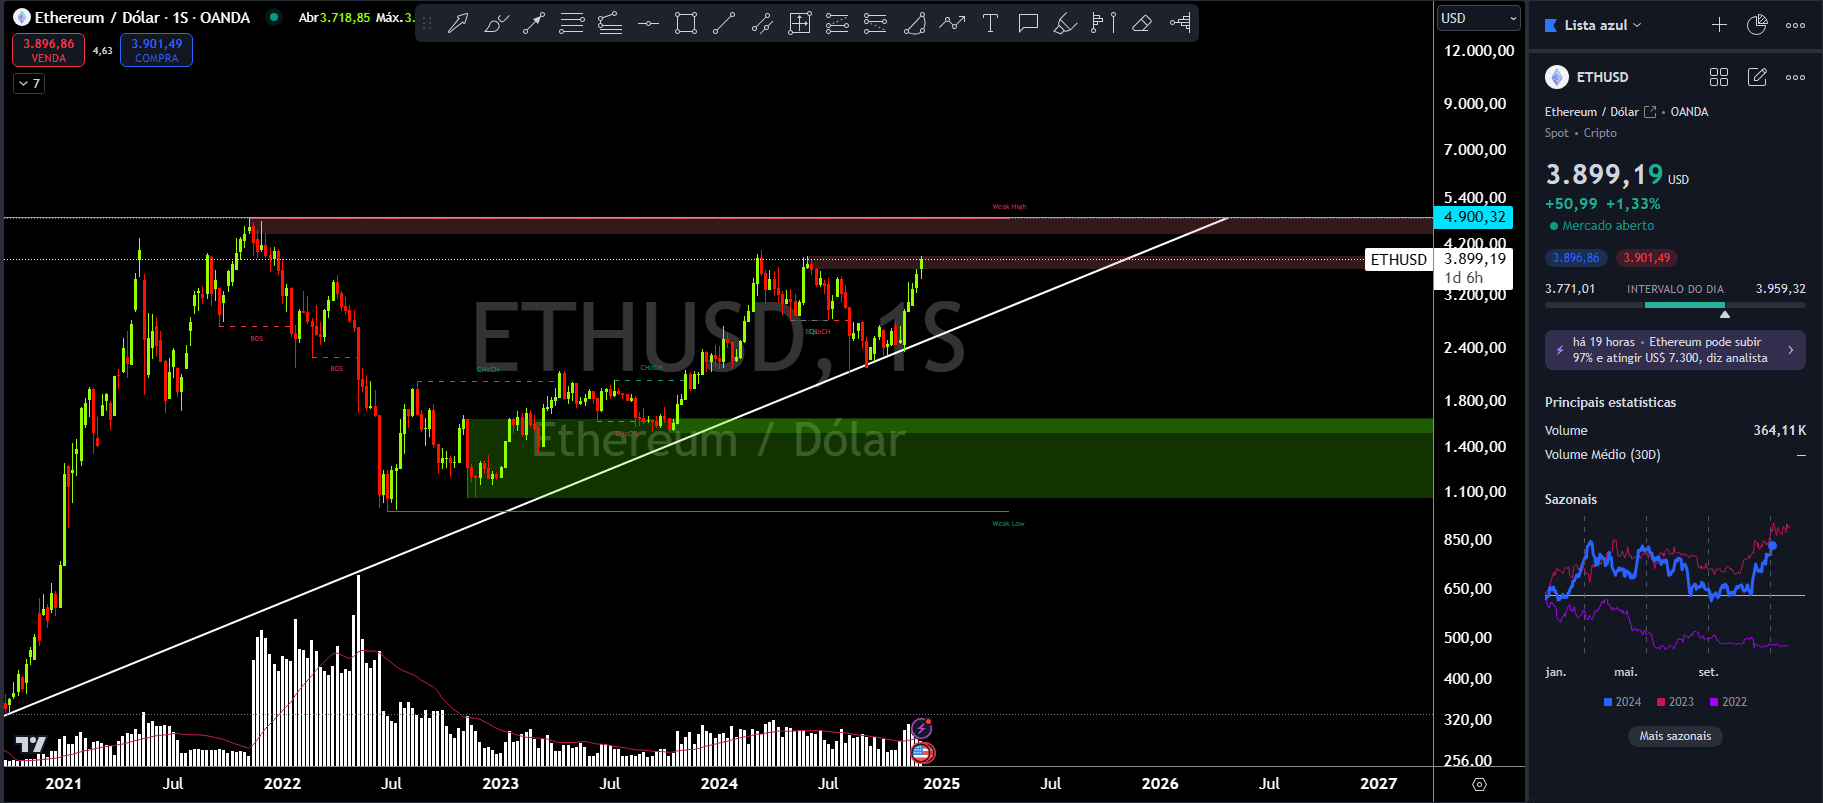Click the Volume Médio (30D) row

coord(1675,455)
